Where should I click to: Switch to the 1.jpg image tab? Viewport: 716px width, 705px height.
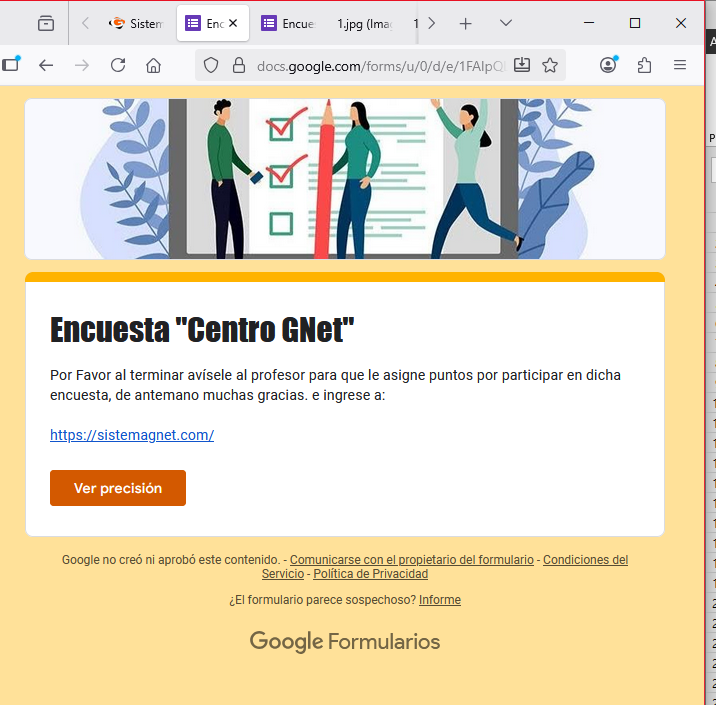click(365, 23)
